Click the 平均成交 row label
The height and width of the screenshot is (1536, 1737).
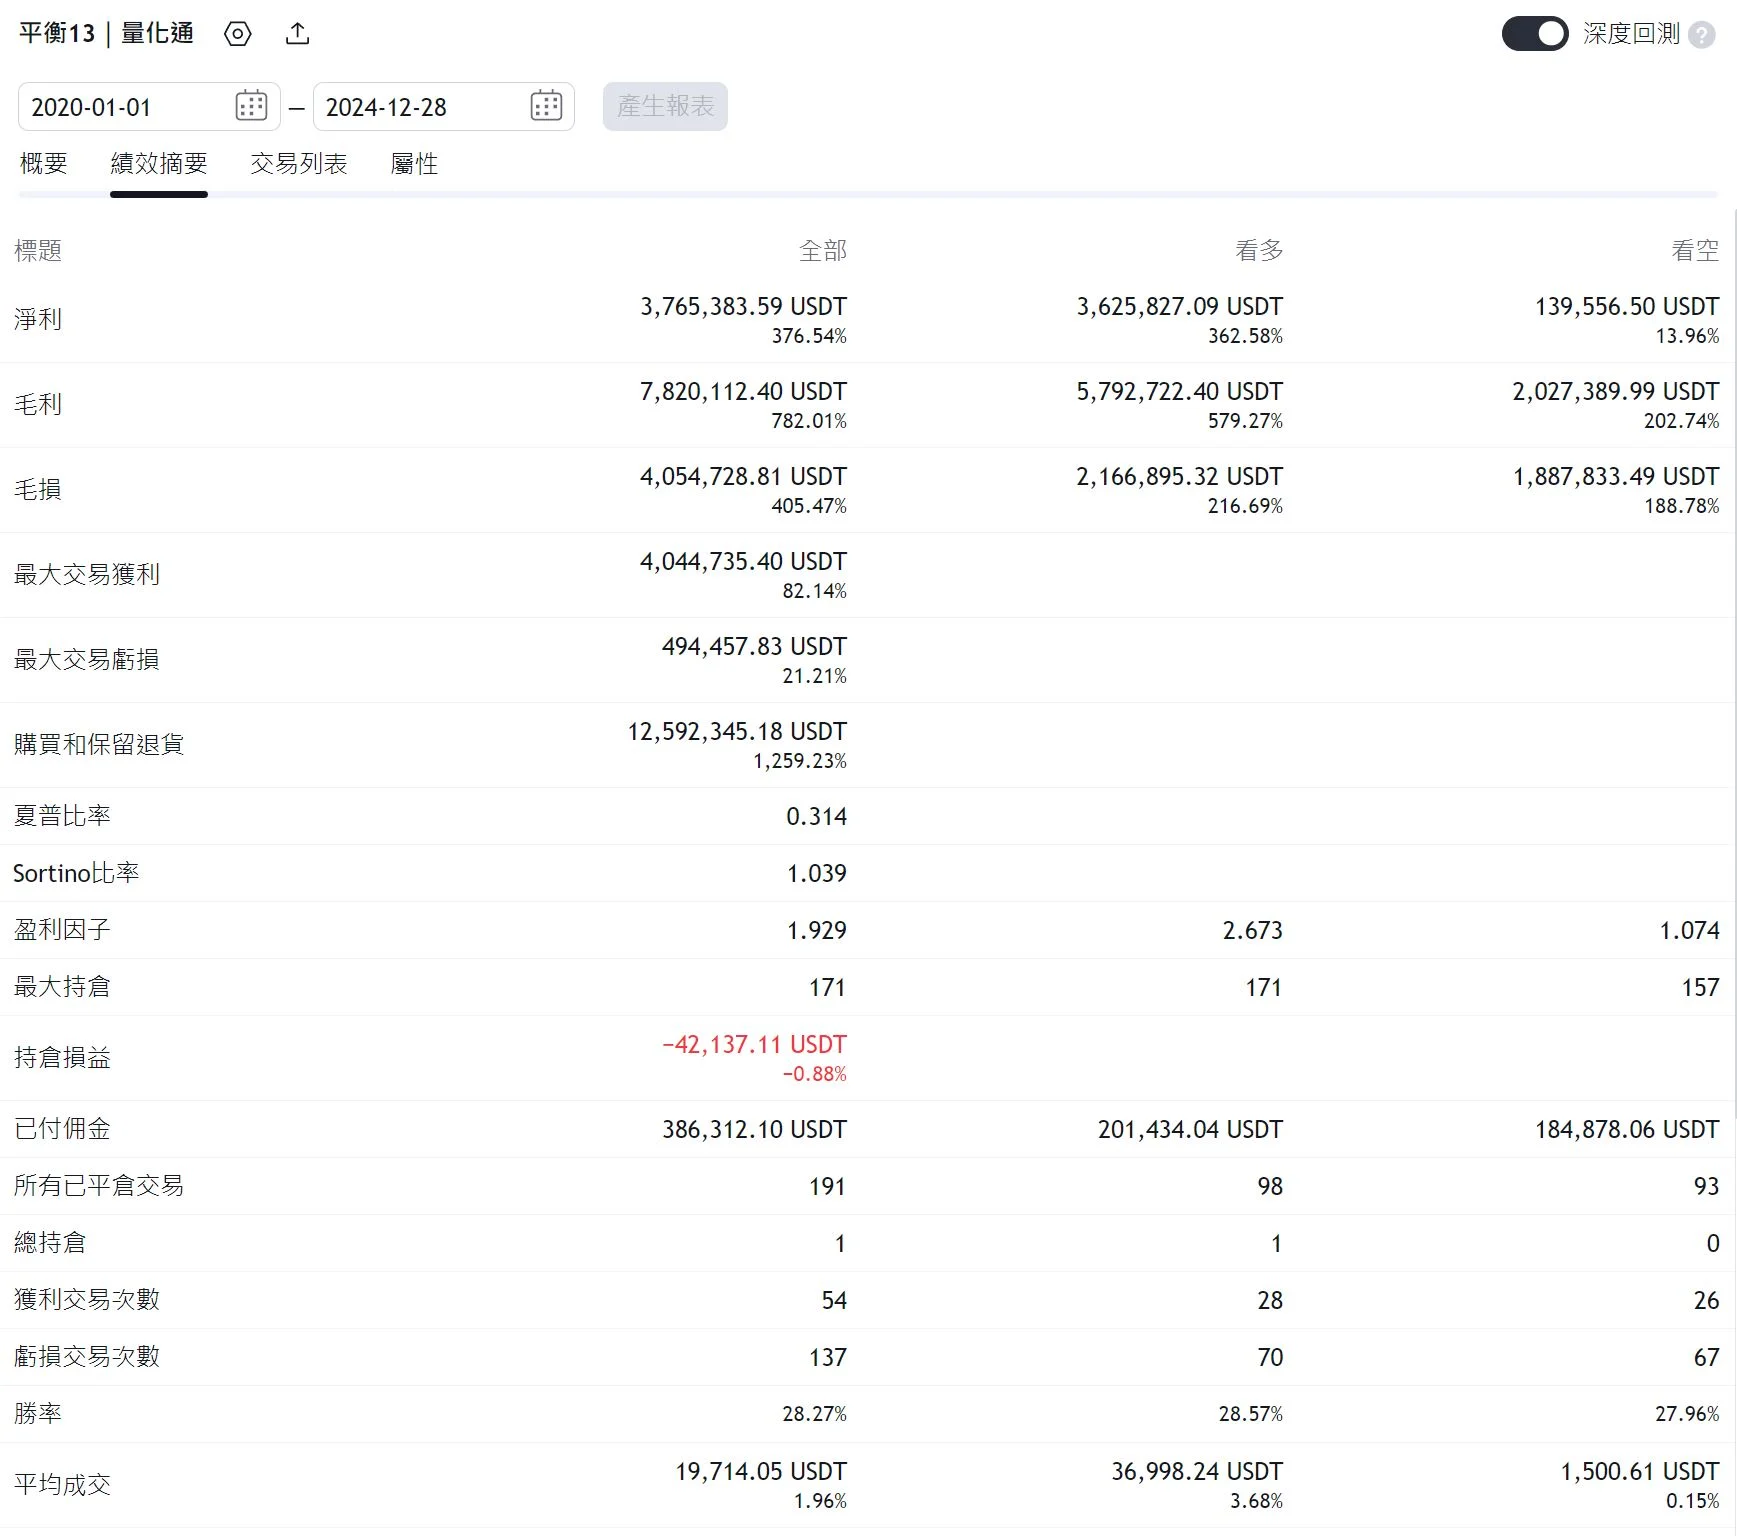tap(62, 1485)
